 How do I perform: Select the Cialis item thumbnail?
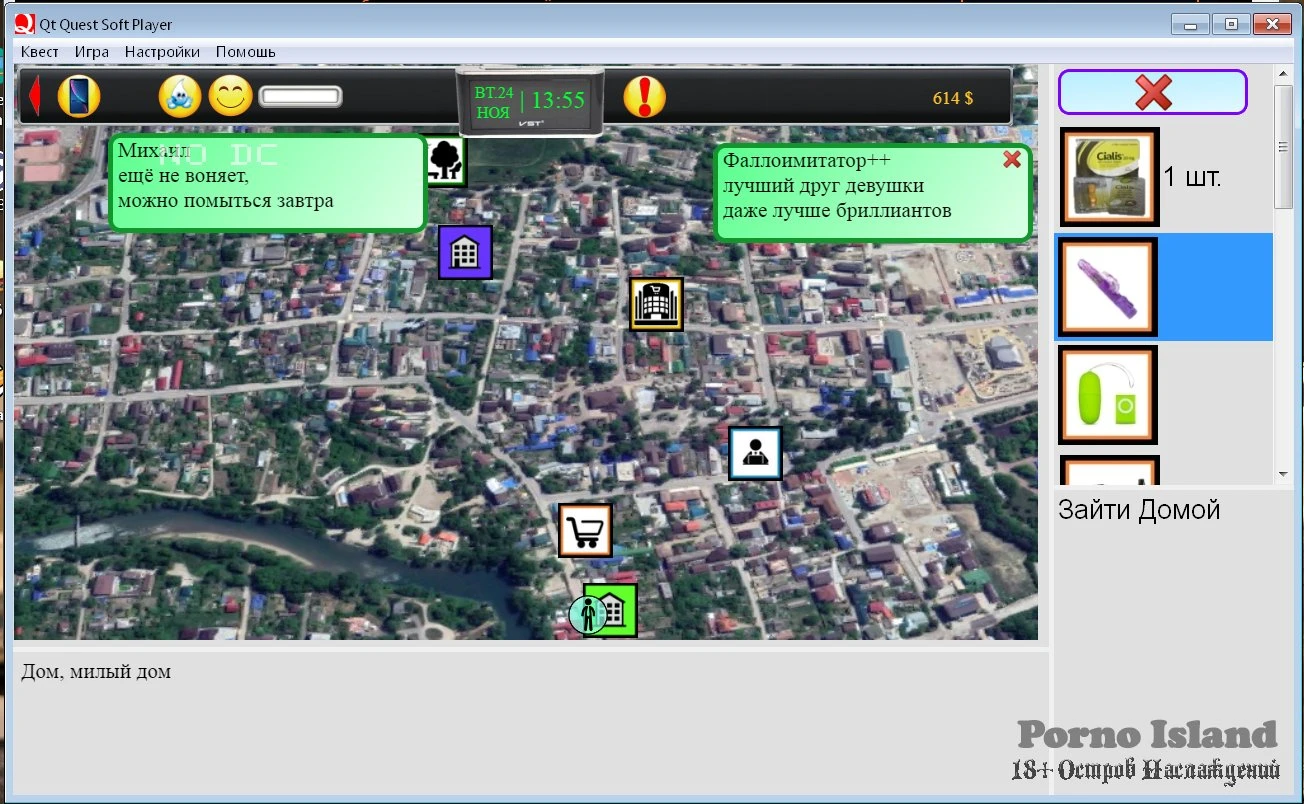tap(1109, 177)
